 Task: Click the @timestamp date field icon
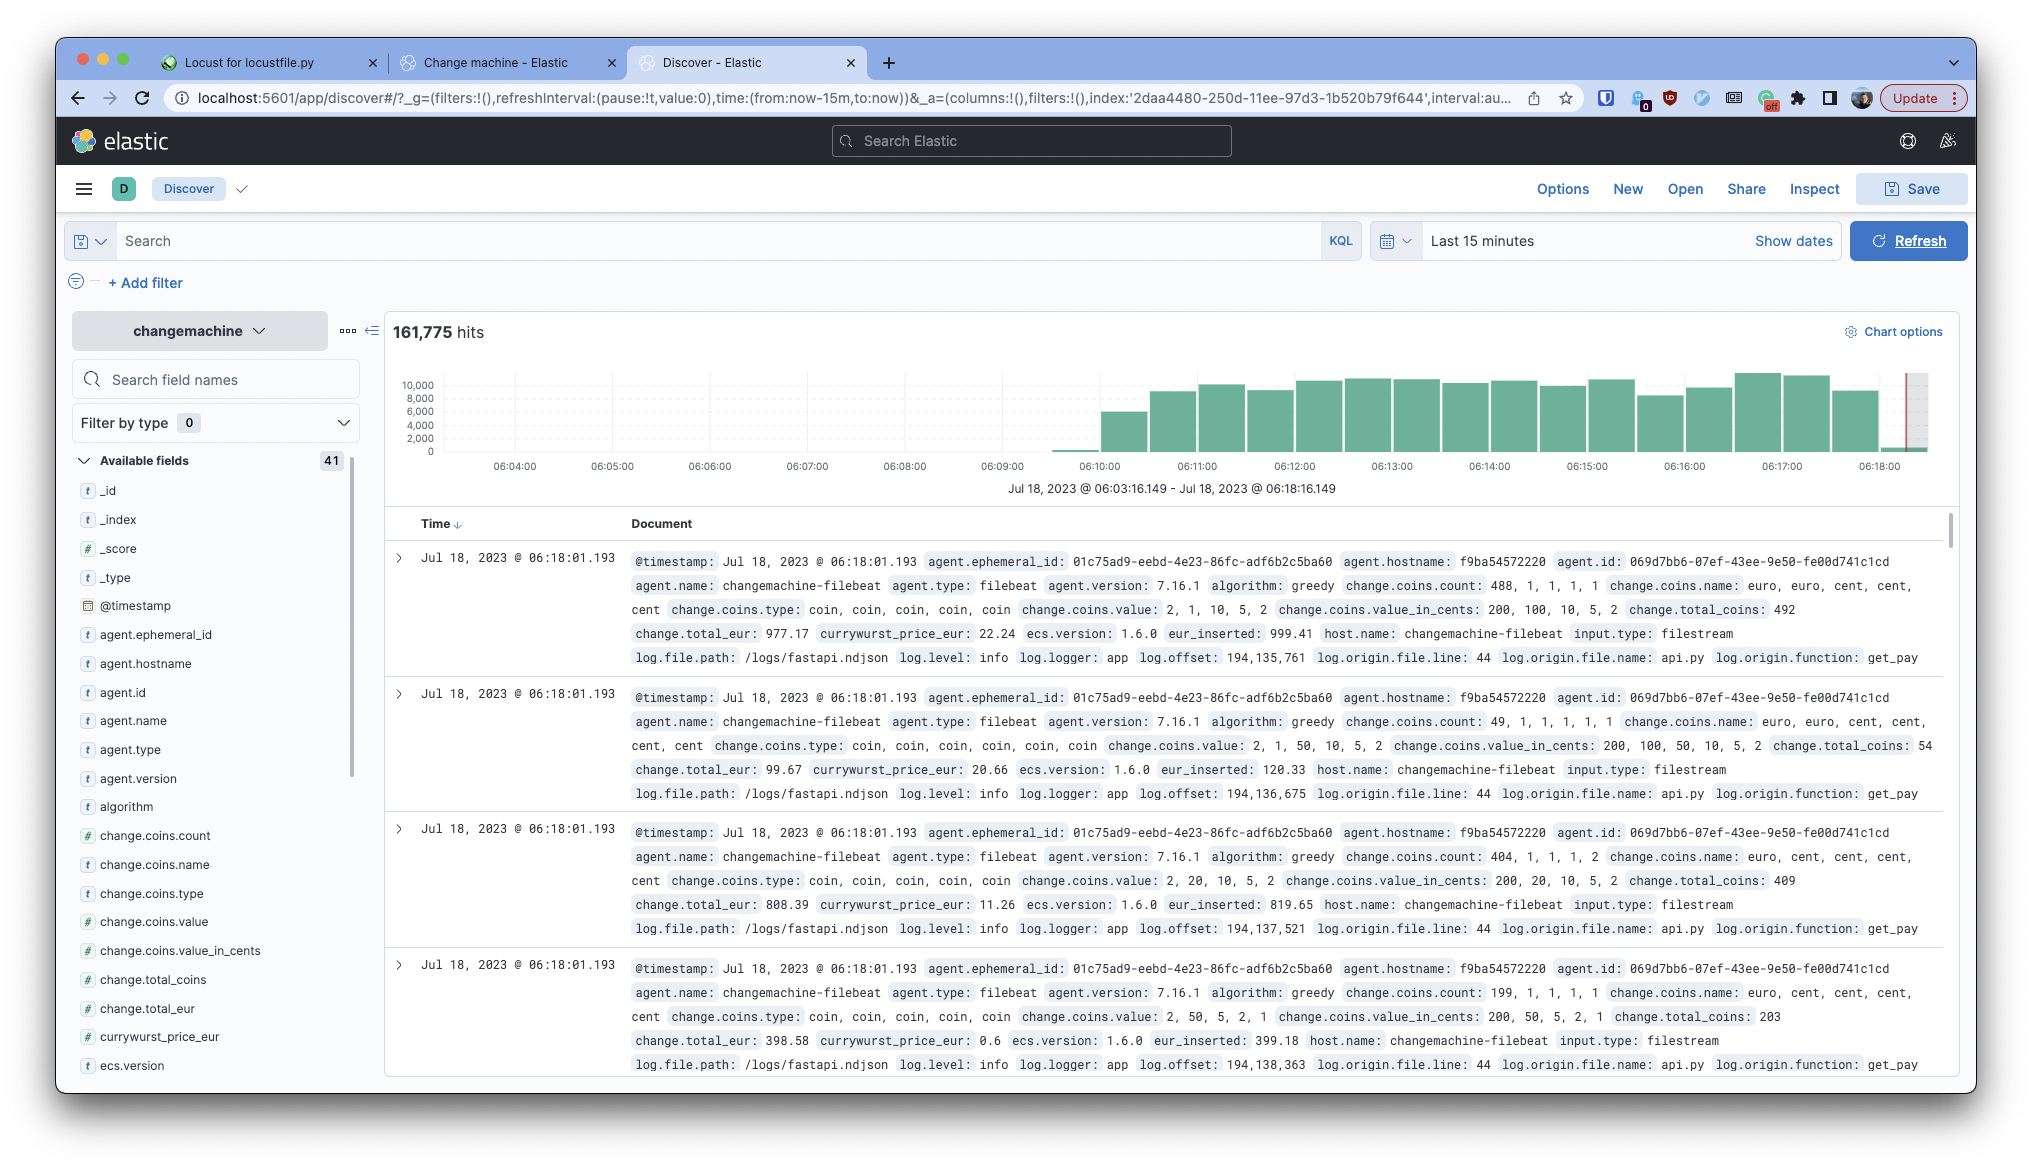coord(88,606)
